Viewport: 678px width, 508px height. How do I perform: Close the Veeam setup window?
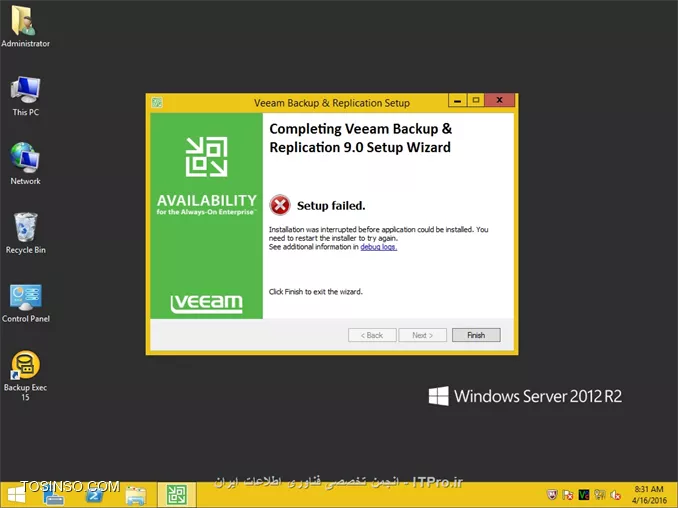click(499, 100)
